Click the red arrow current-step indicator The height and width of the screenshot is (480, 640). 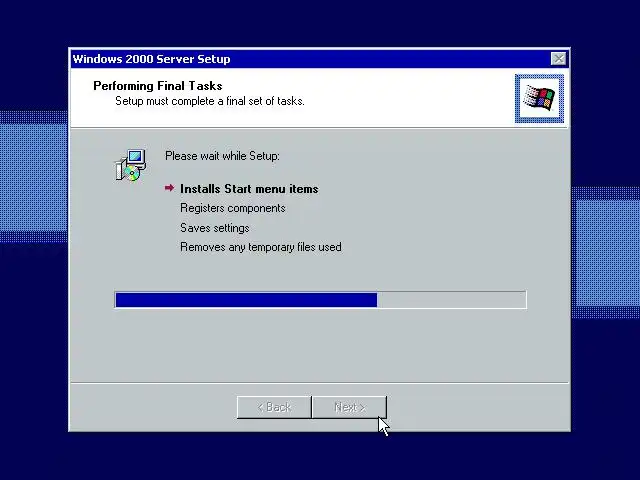click(x=169, y=188)
